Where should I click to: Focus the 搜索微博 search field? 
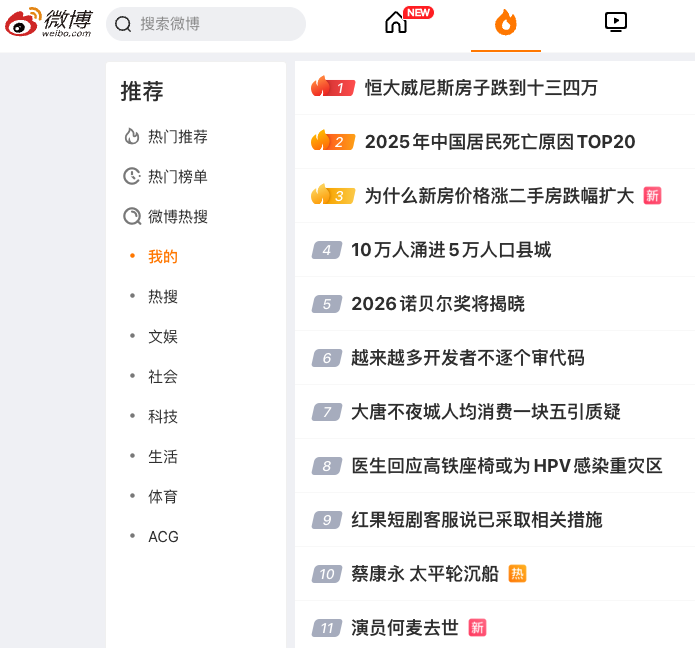pos(206,24)
